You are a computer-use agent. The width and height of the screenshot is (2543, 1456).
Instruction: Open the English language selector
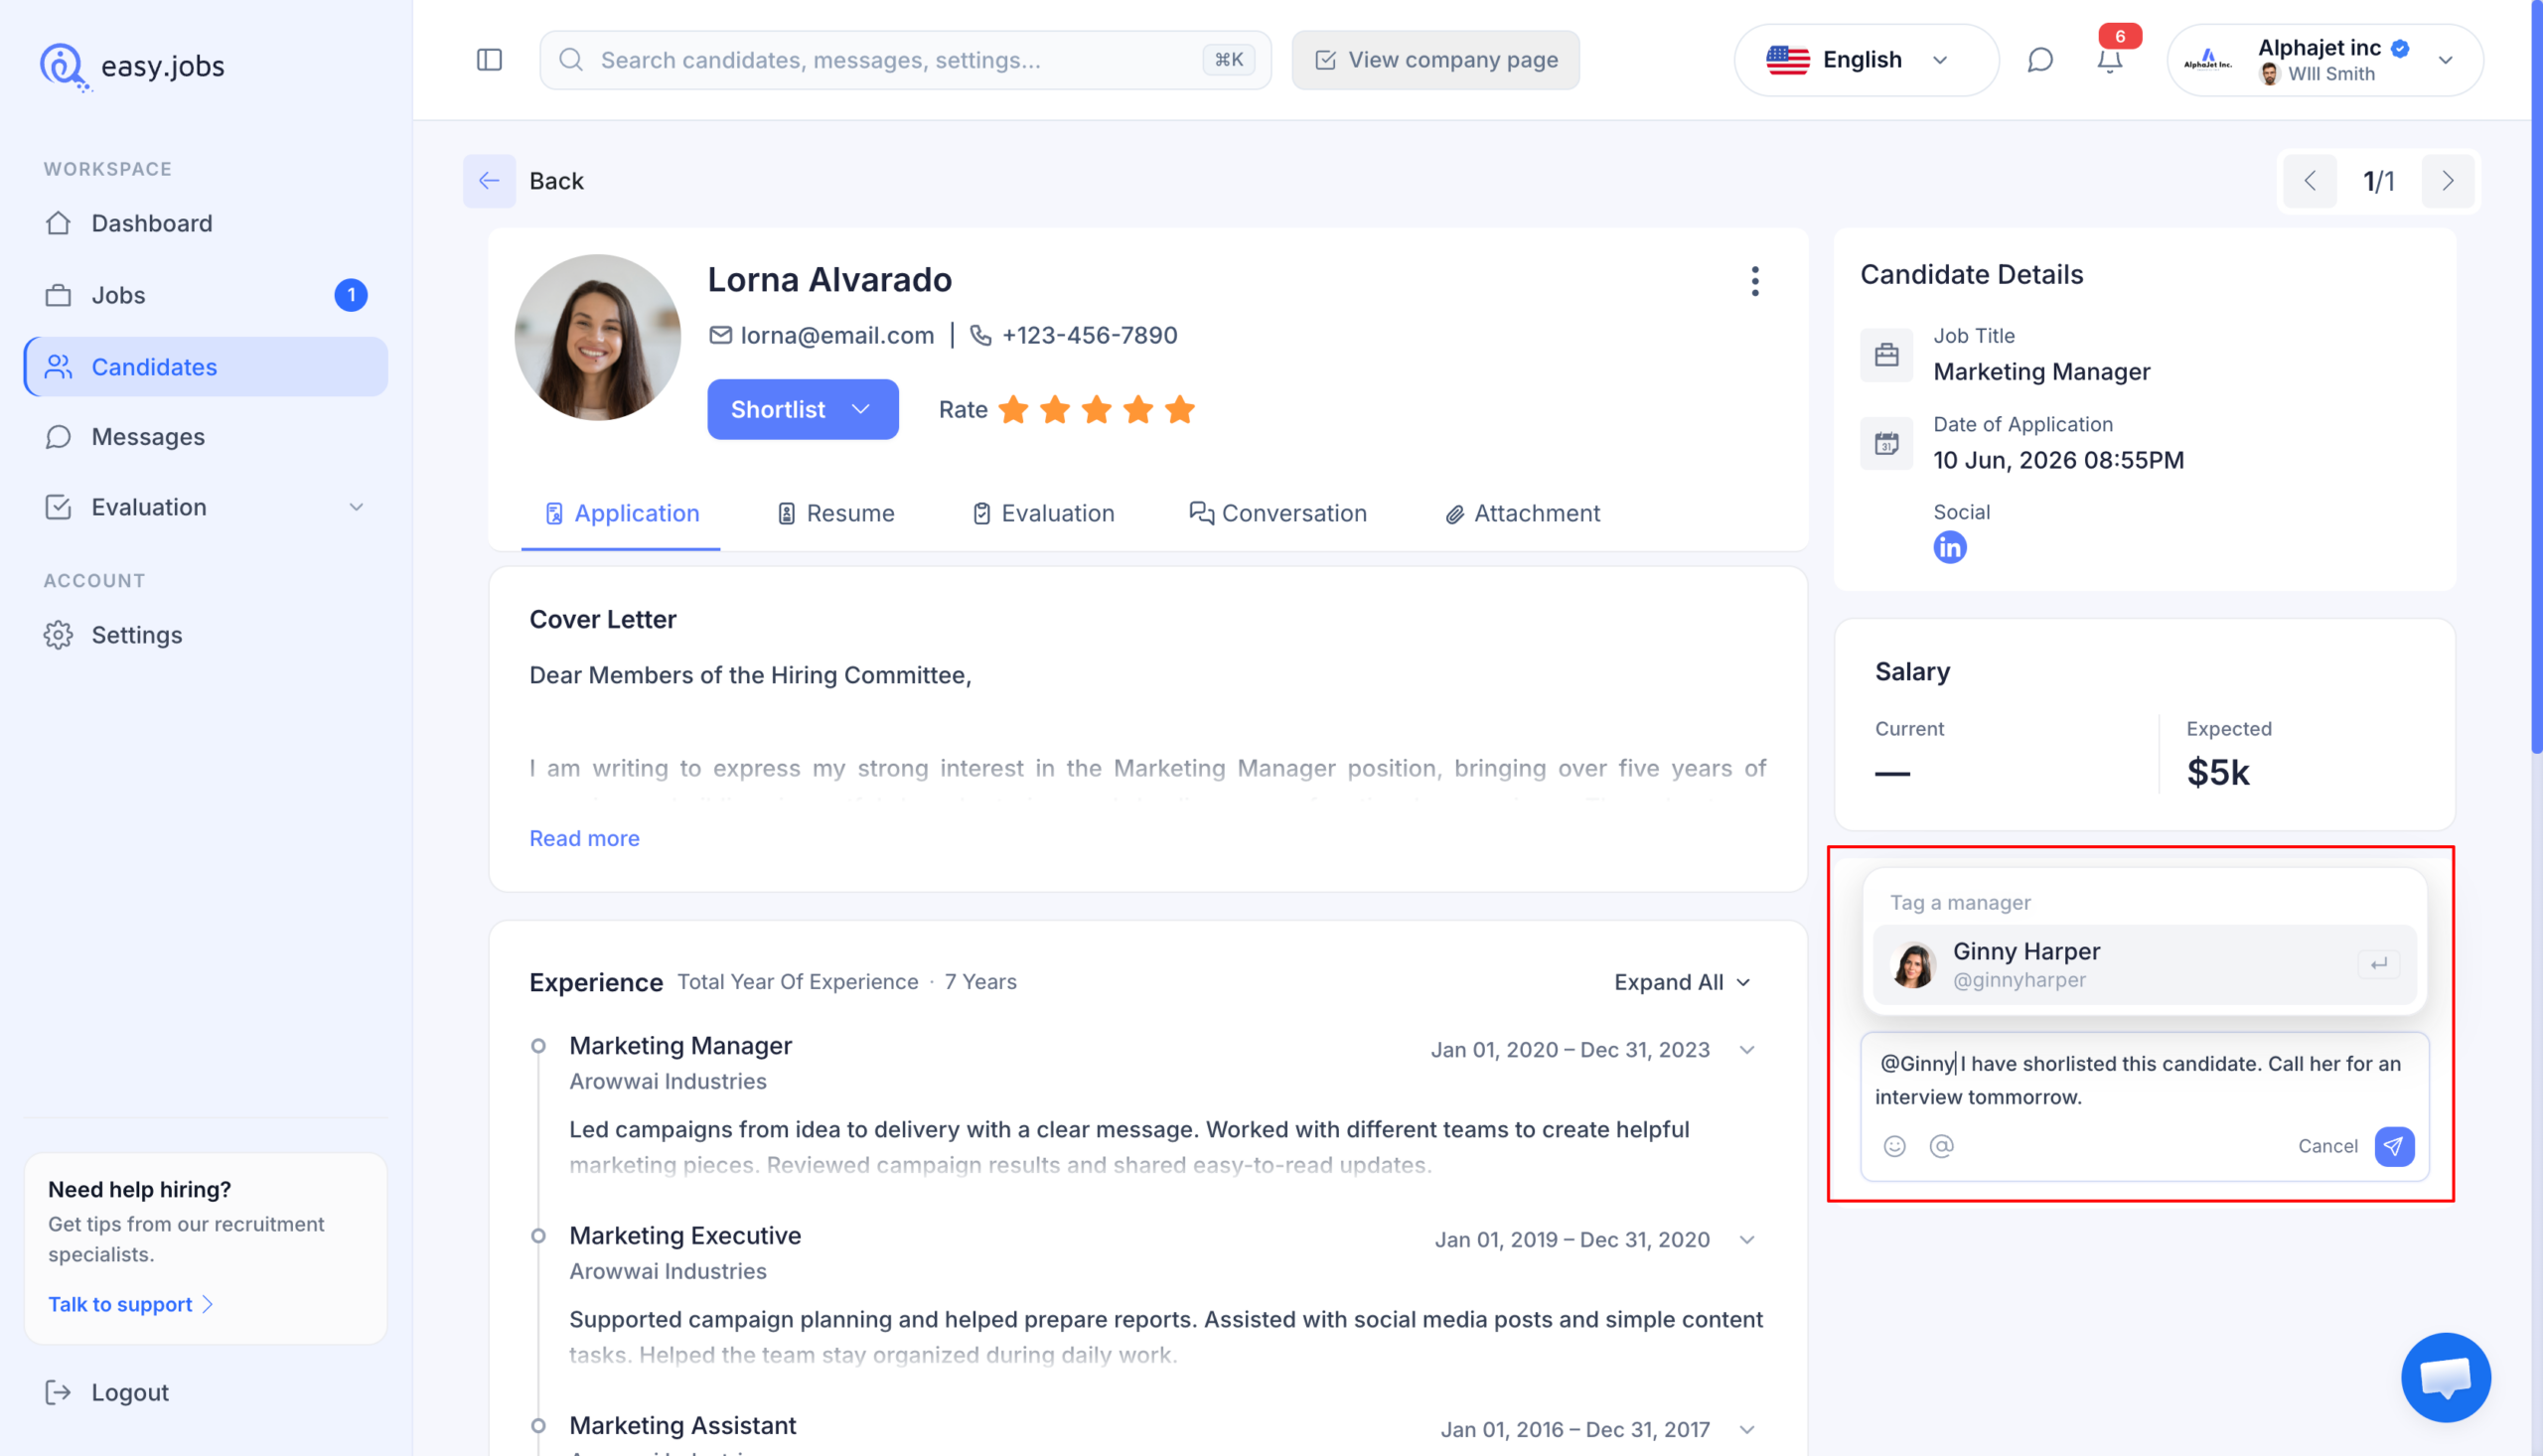1865,60
